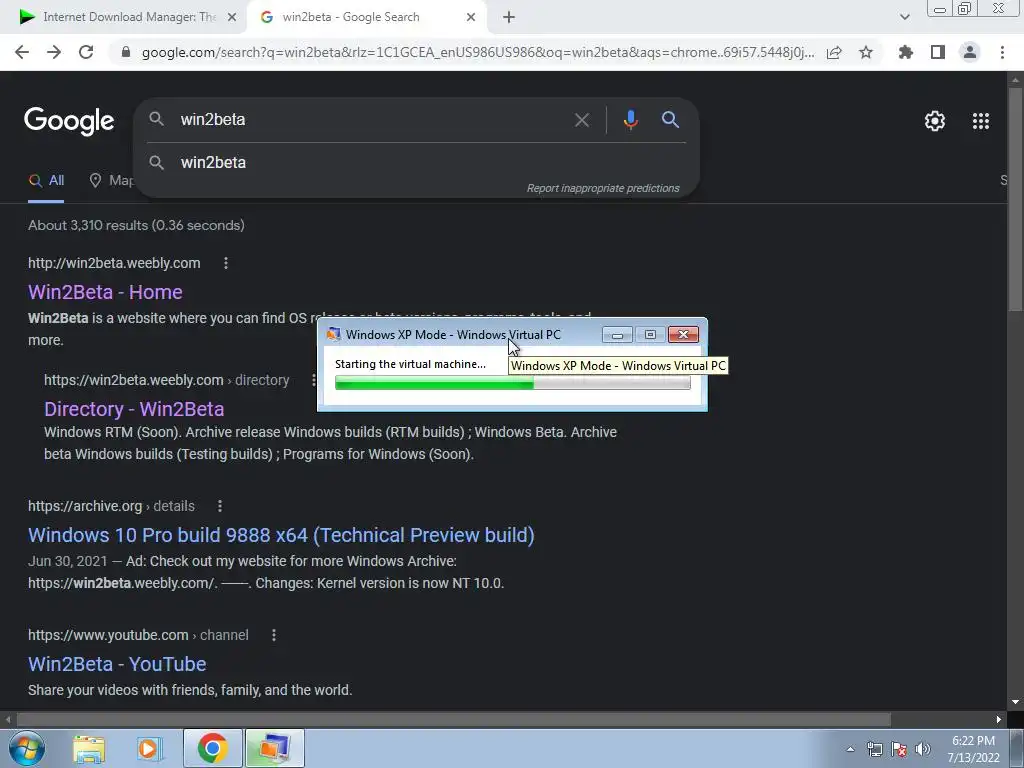Viewport: 1024px width, 768px height.
Task: Open the Chrome side panel icon
Action: (938, 52)
